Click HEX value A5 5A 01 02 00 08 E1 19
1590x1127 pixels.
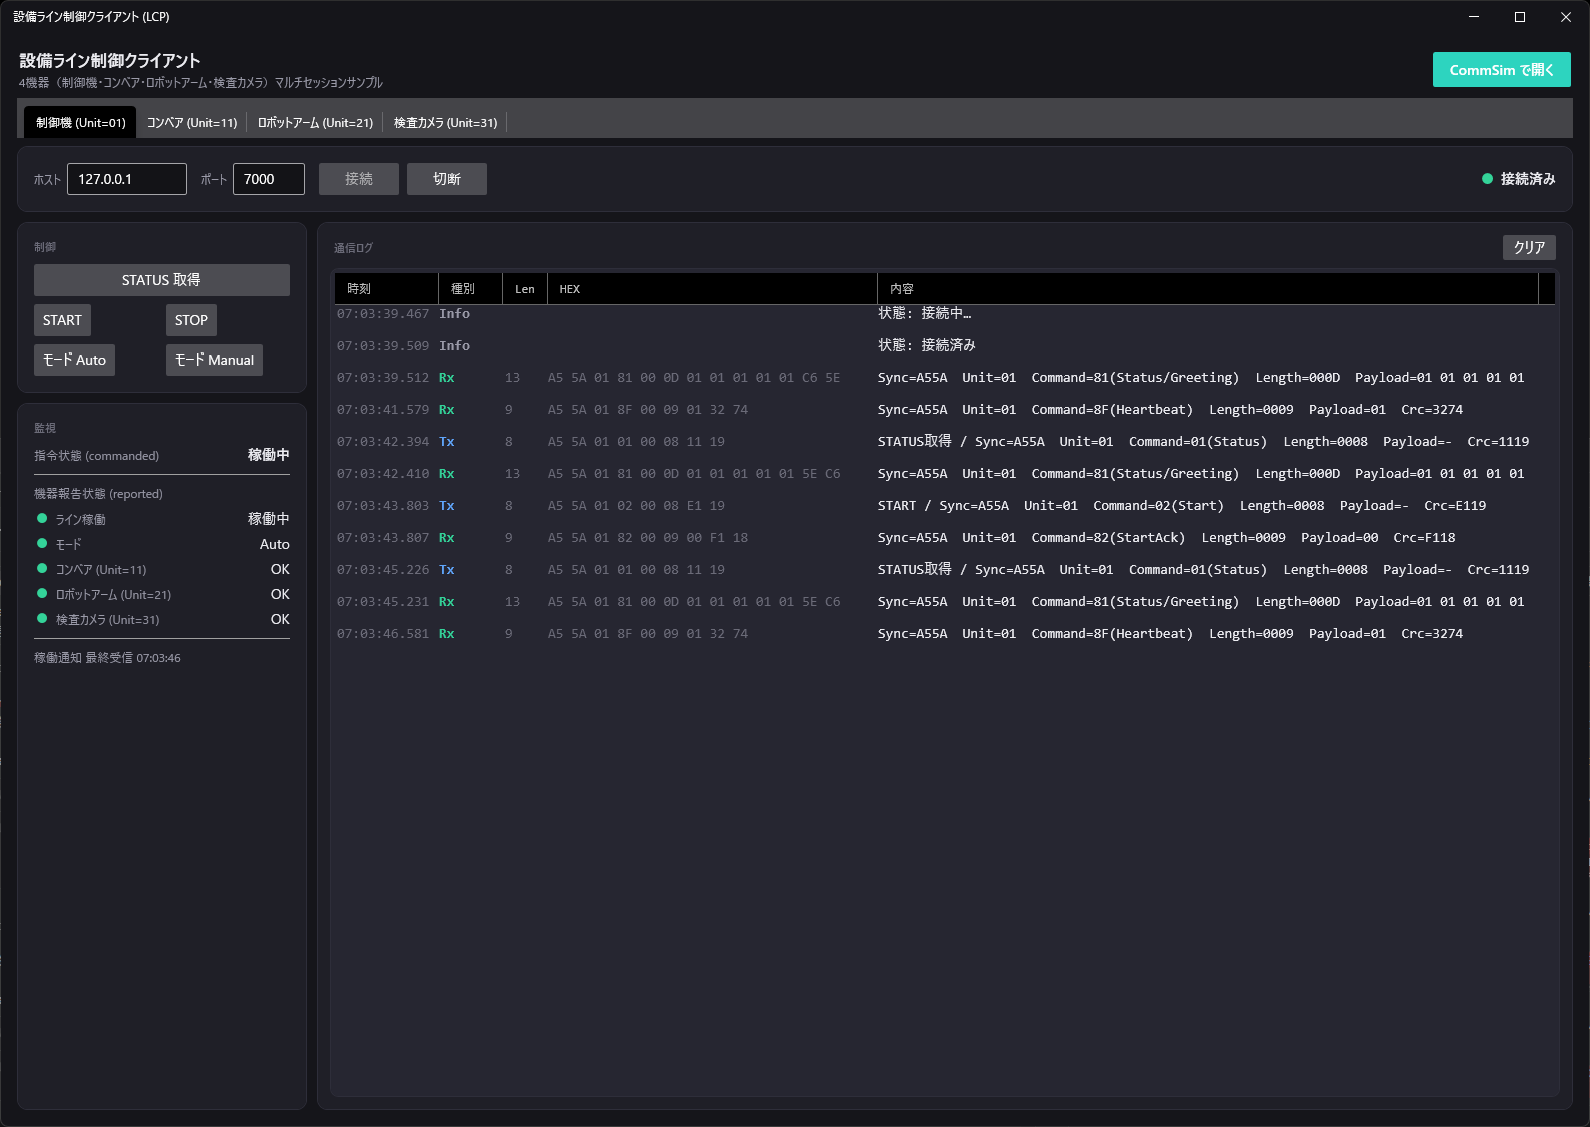(x=636, y=506)
